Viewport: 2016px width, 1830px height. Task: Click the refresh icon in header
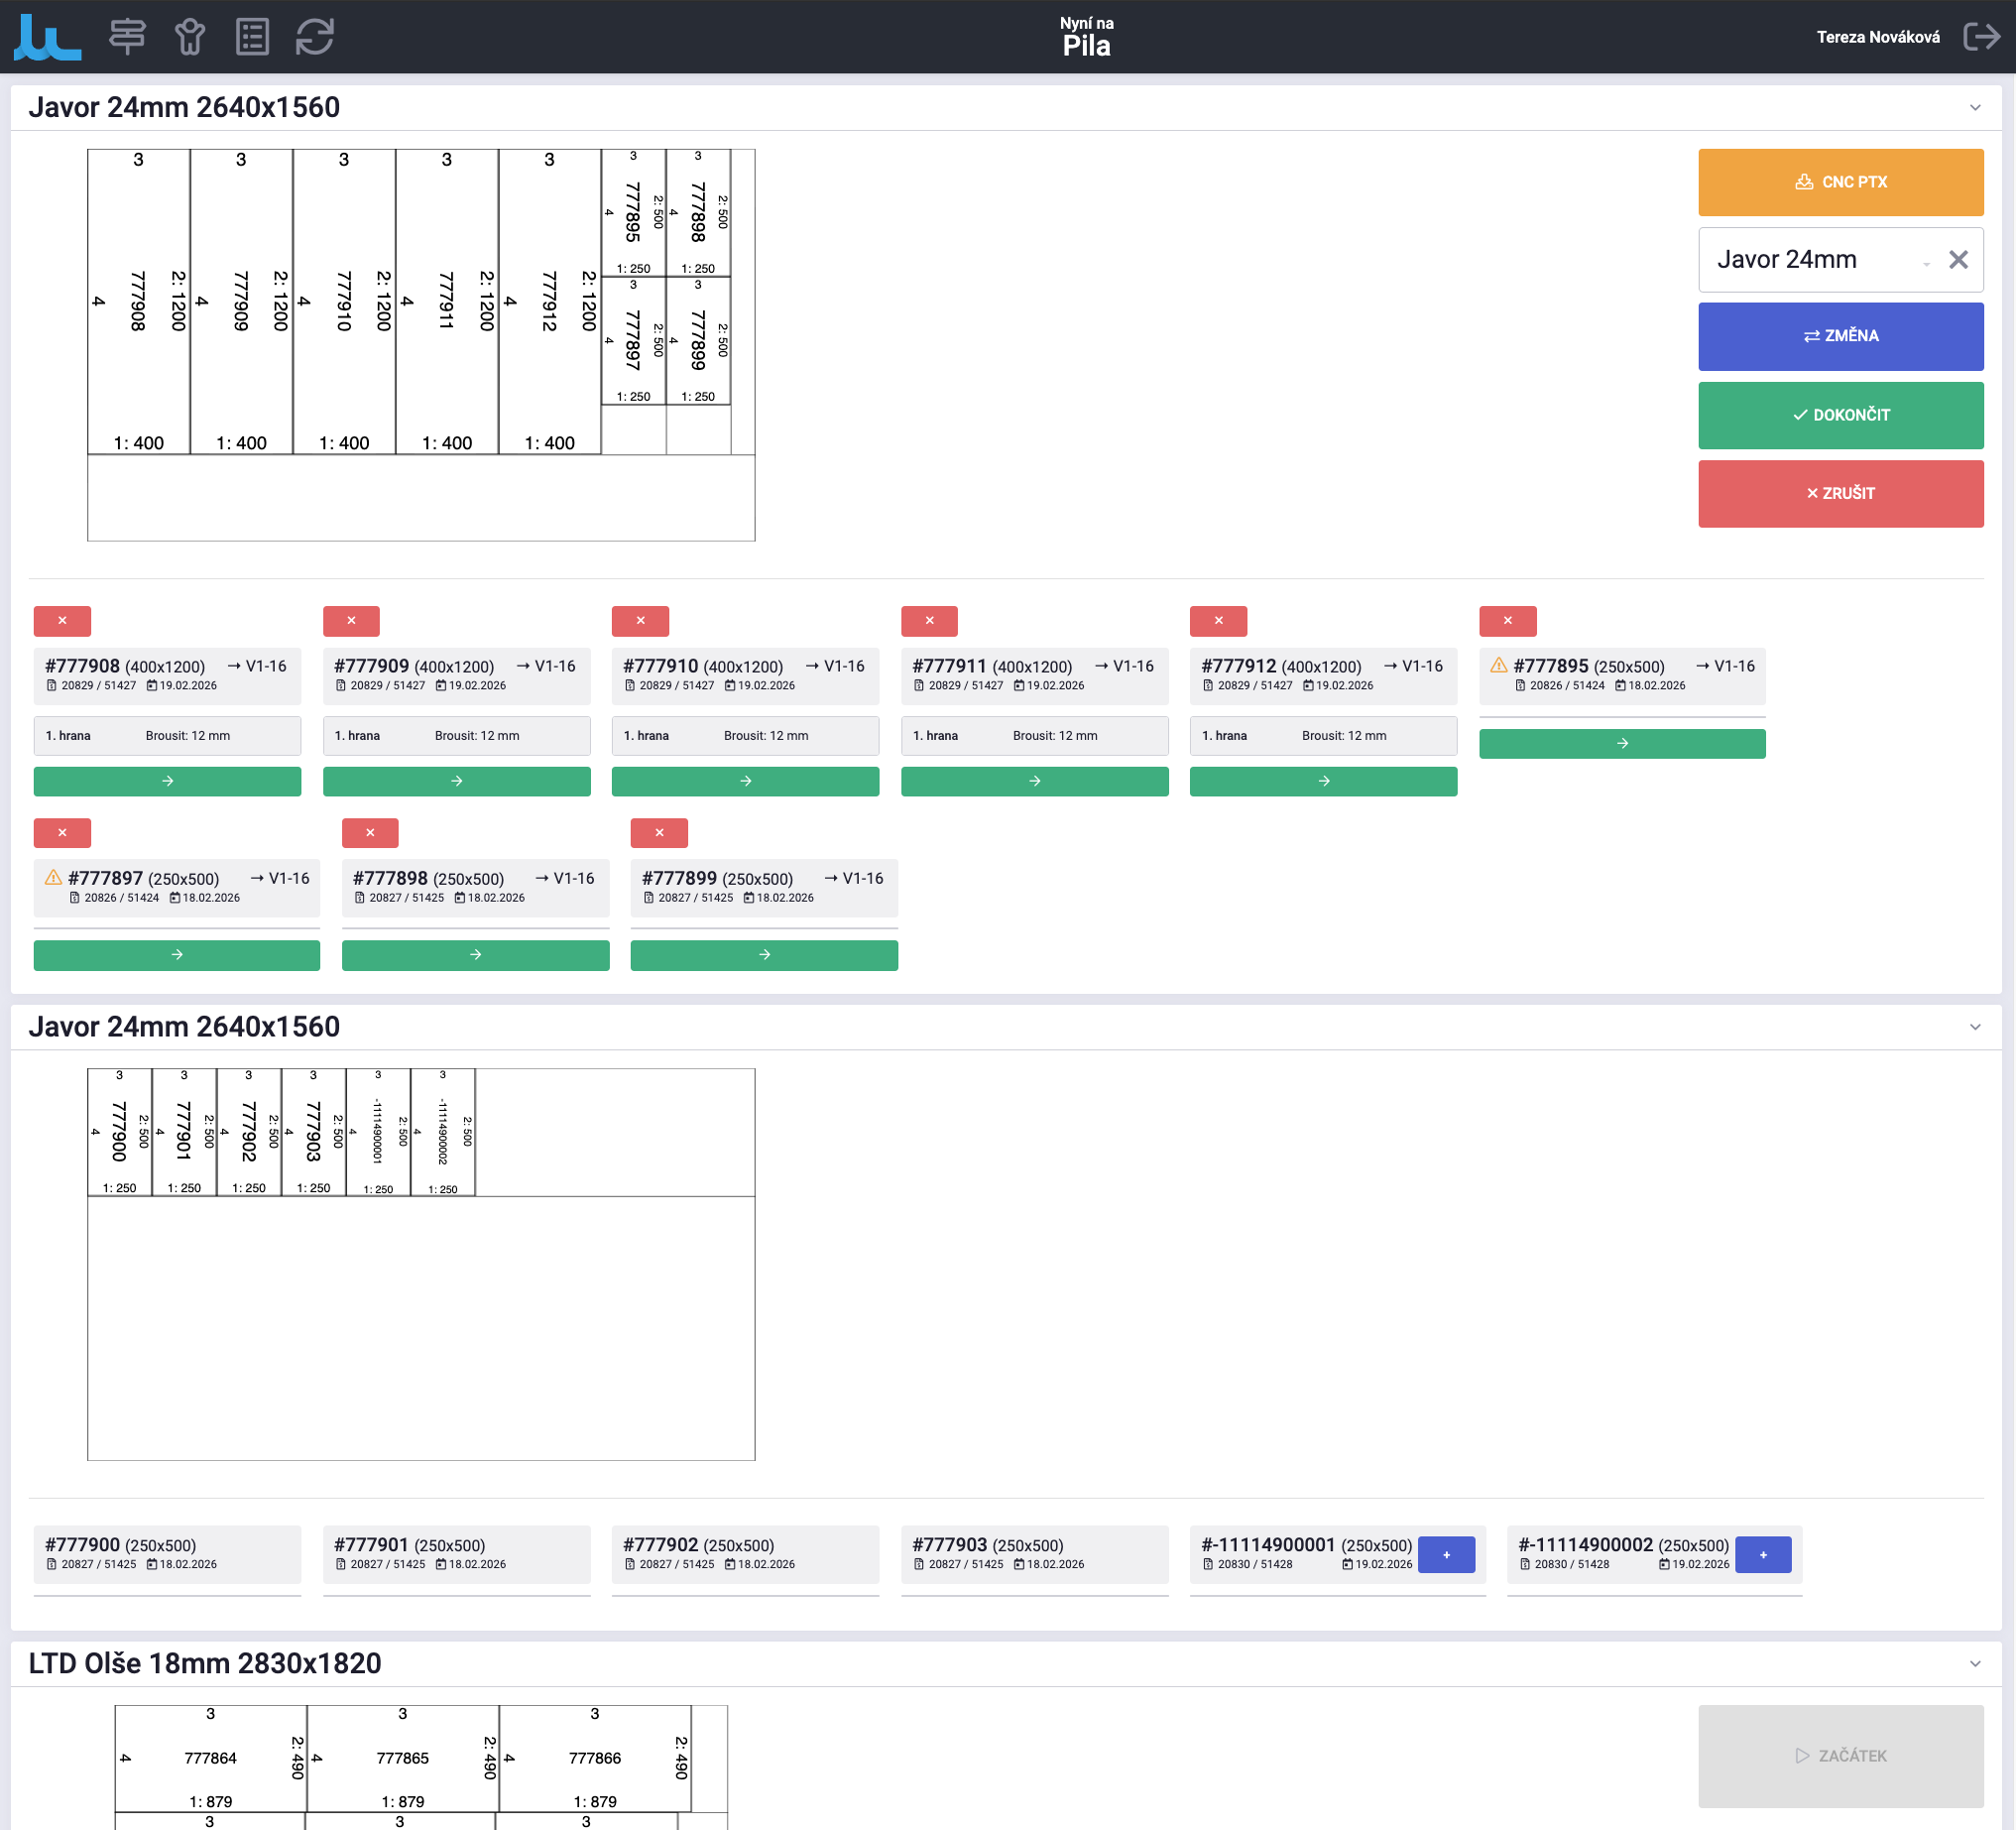click(x=315, y=37)
